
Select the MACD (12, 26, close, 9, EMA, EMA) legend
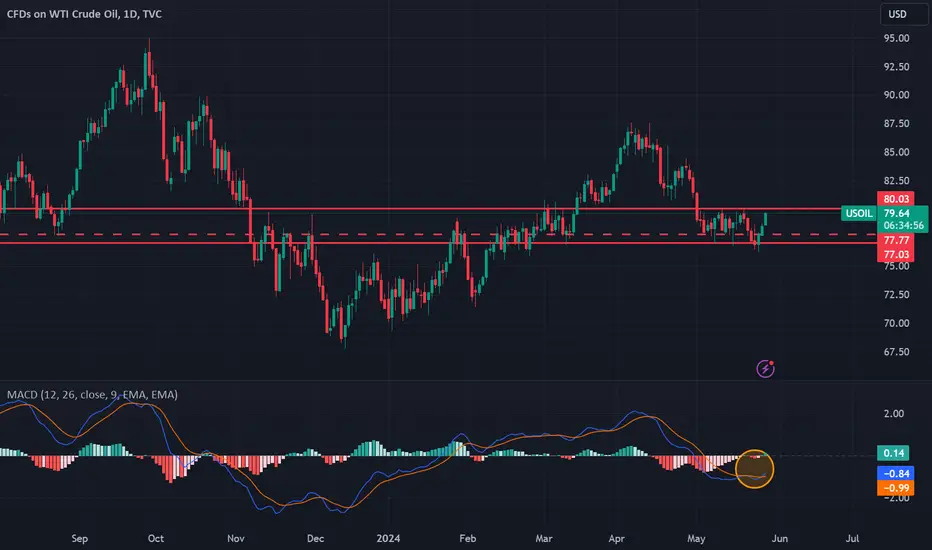[x=92, y=394]
